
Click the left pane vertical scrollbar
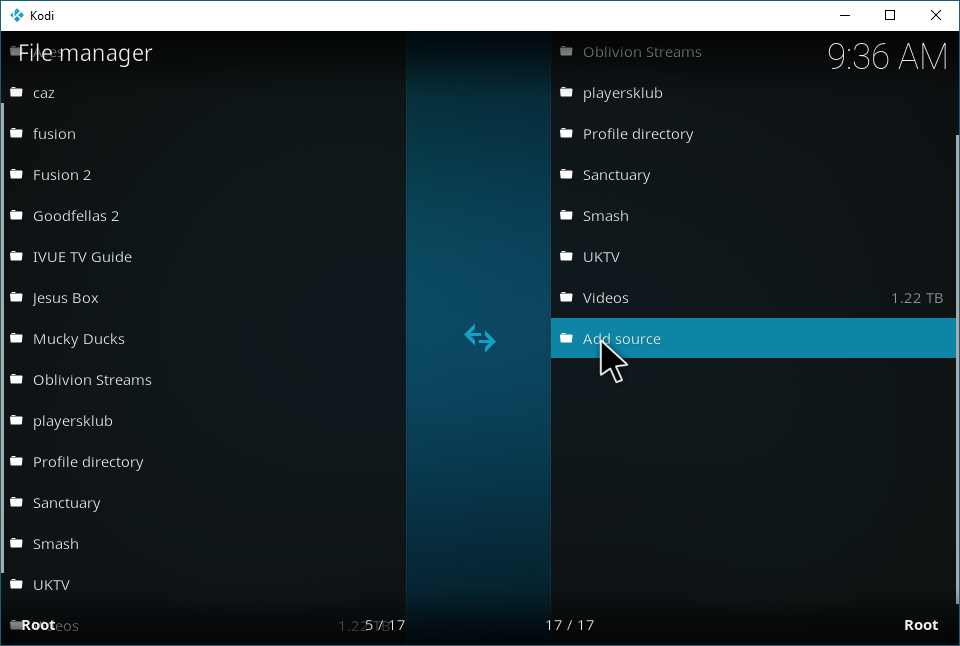coord(2,338)
